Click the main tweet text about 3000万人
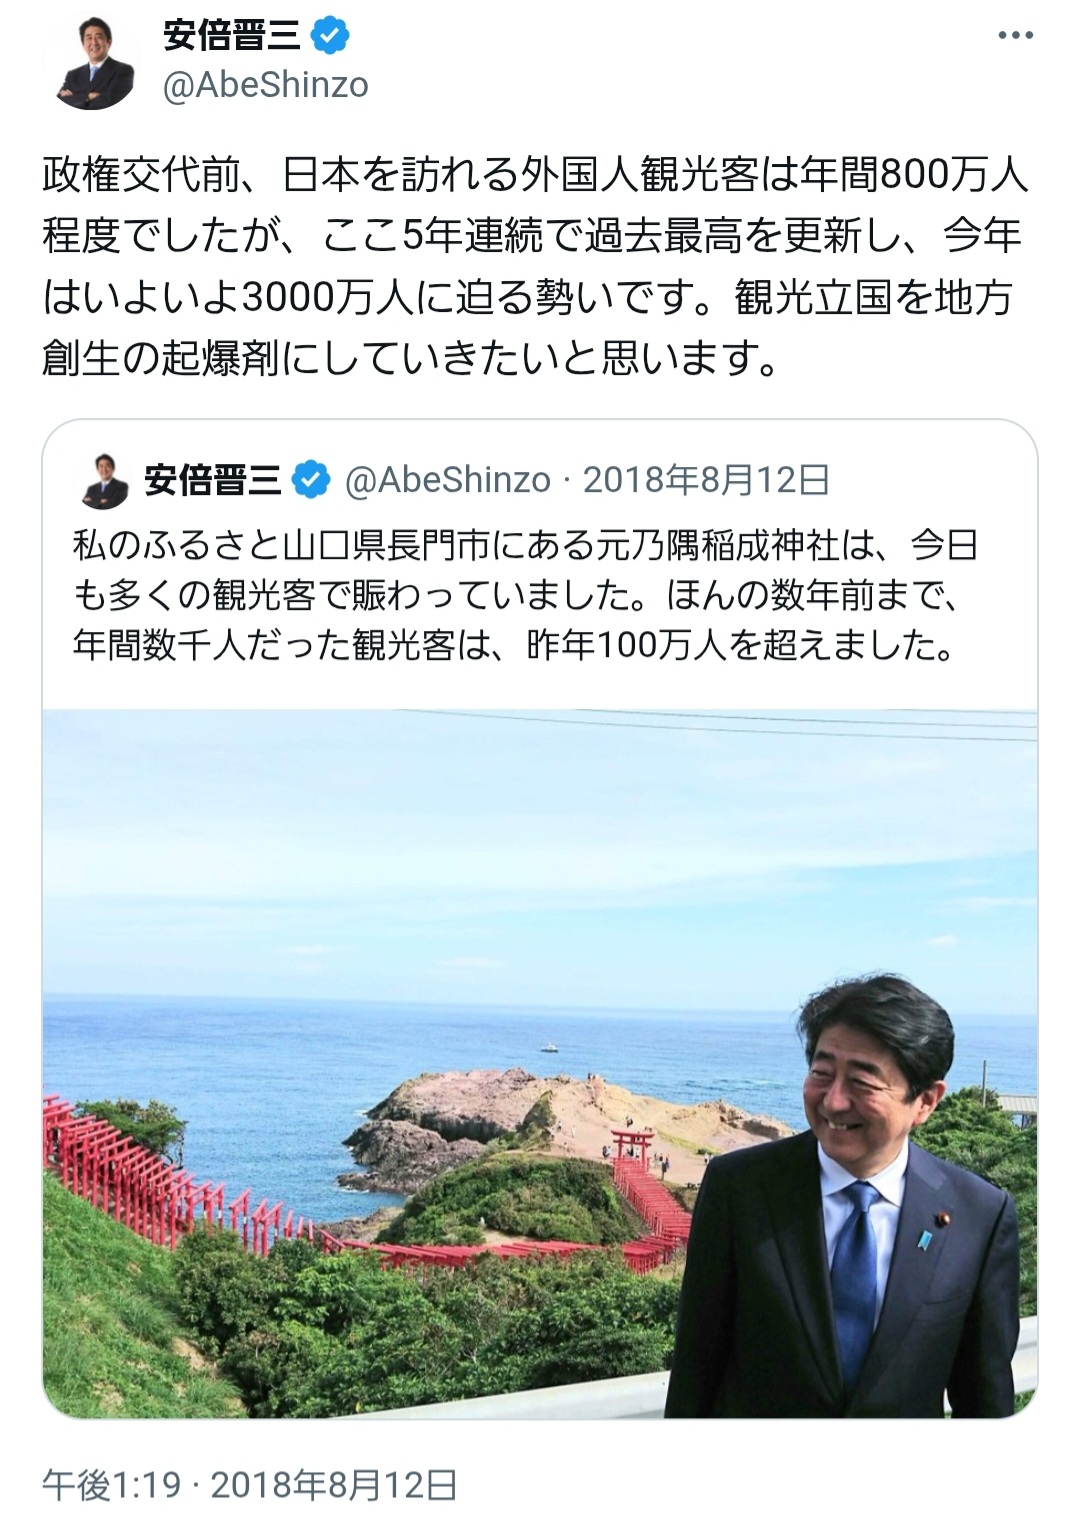This screenshot has height=1522, width=1080. (x=535, y=267)
